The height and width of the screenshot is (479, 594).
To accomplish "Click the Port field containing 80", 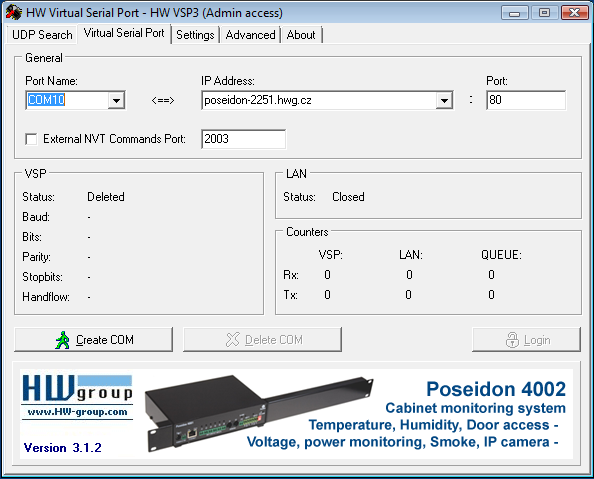I will [526, 100].
